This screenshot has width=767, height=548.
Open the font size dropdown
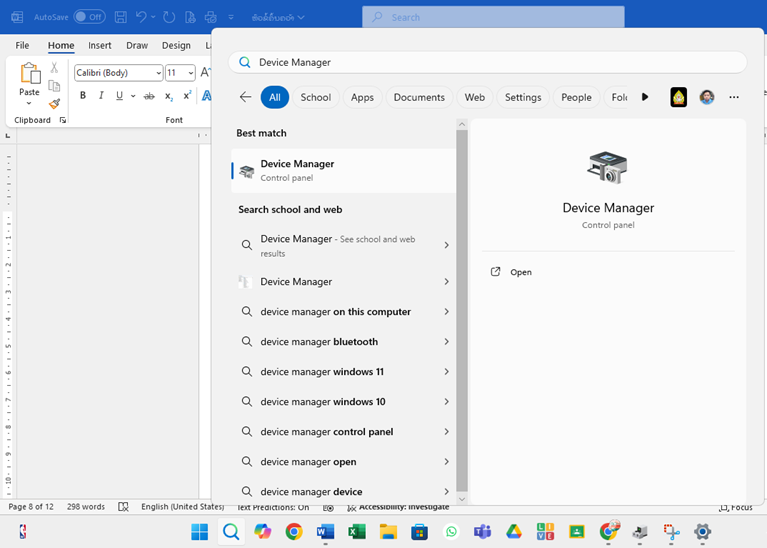click(190, 73)
